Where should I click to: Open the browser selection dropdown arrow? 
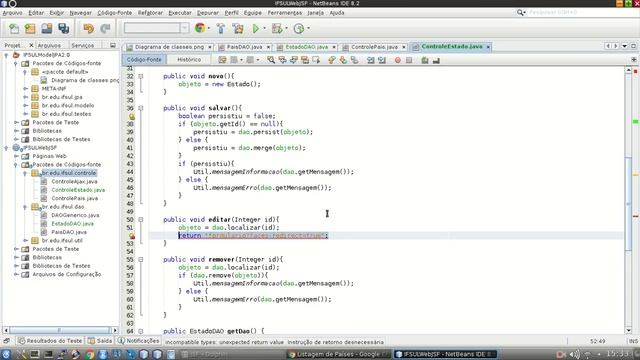coord(209,28)
